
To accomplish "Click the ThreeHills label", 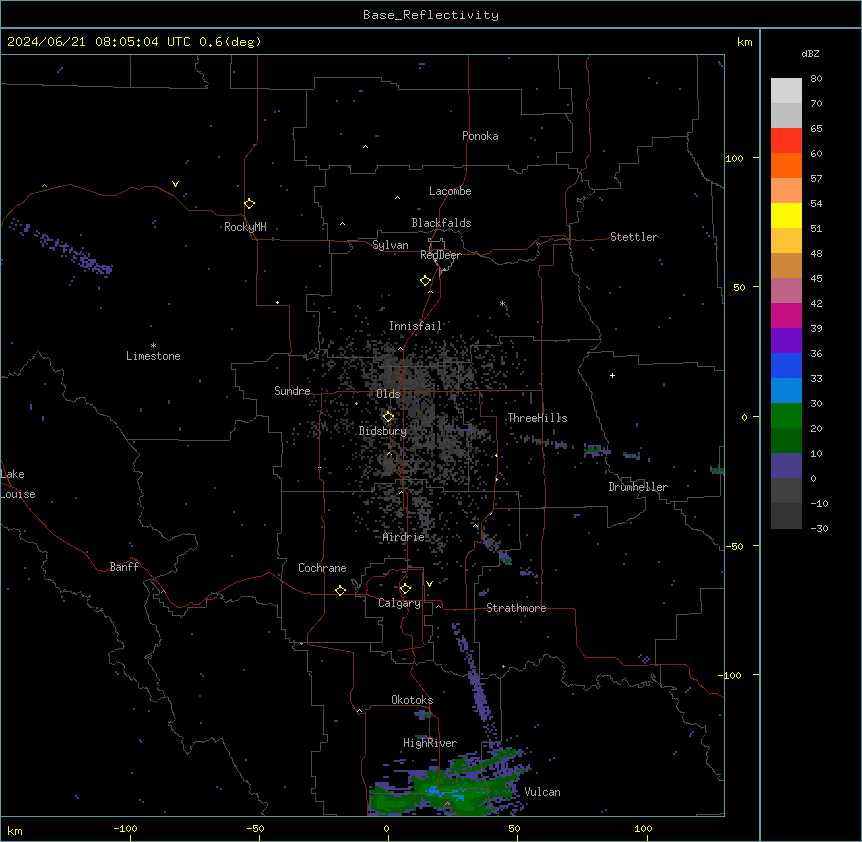I will (537, 418).
